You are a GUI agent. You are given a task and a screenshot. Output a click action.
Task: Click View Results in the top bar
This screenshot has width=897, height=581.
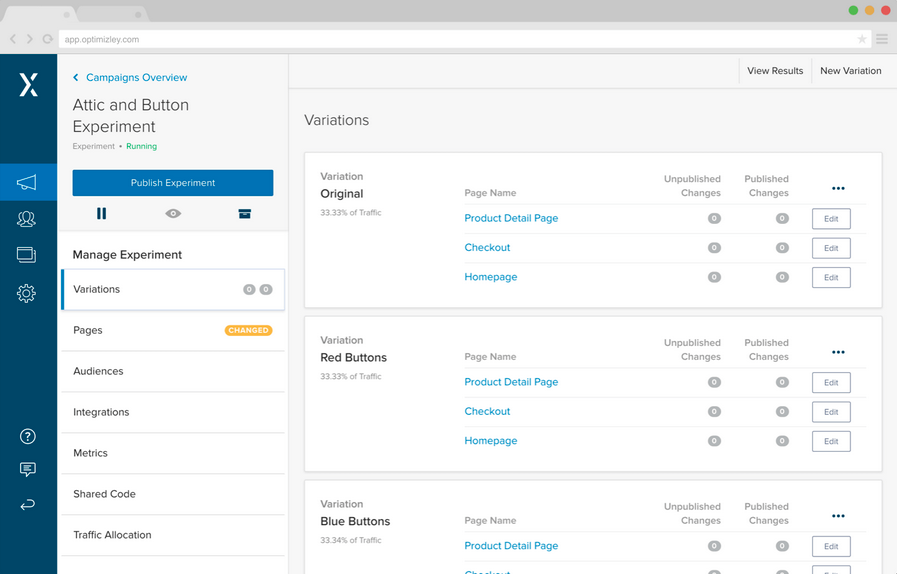click(775, 71)
